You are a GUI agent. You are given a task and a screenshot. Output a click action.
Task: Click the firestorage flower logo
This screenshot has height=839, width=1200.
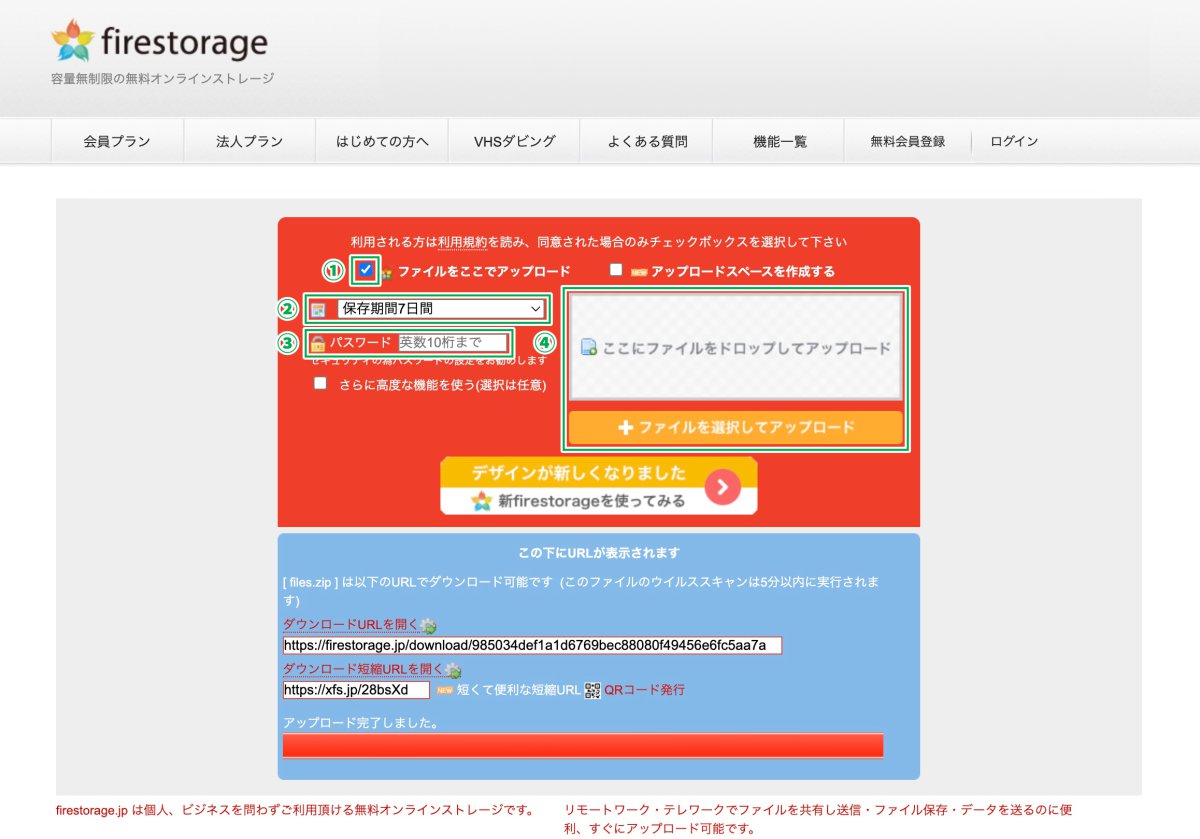point(72,42)
